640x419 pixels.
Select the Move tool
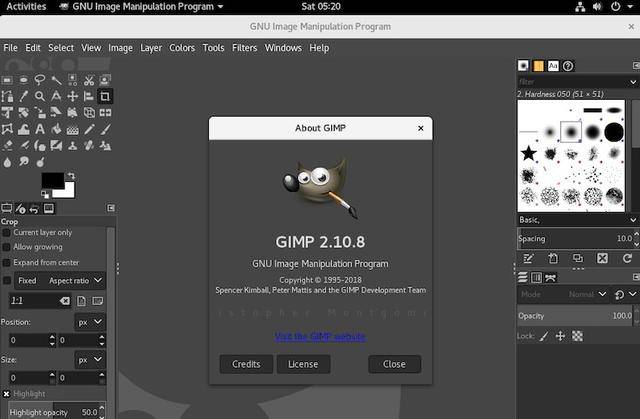point(73,96)
